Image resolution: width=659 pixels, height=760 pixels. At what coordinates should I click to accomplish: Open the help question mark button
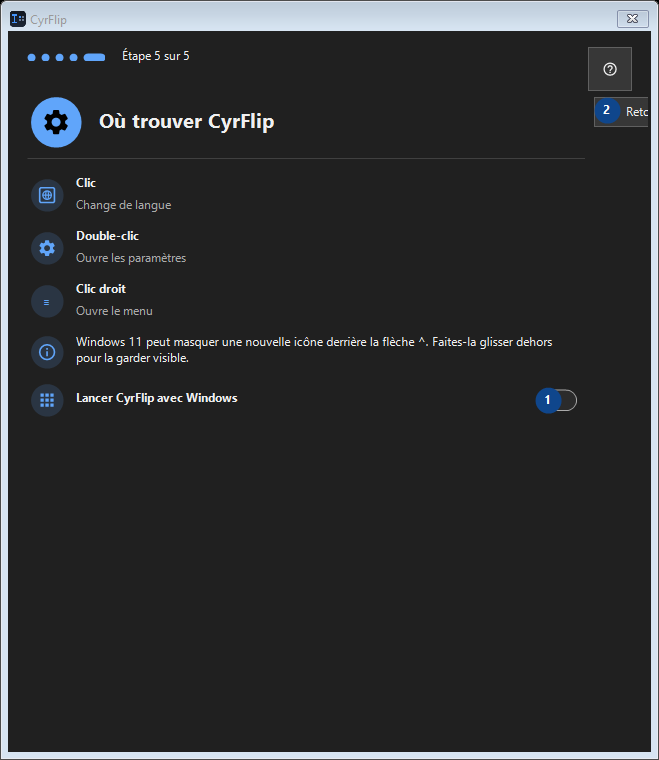[x=610, y=69]
